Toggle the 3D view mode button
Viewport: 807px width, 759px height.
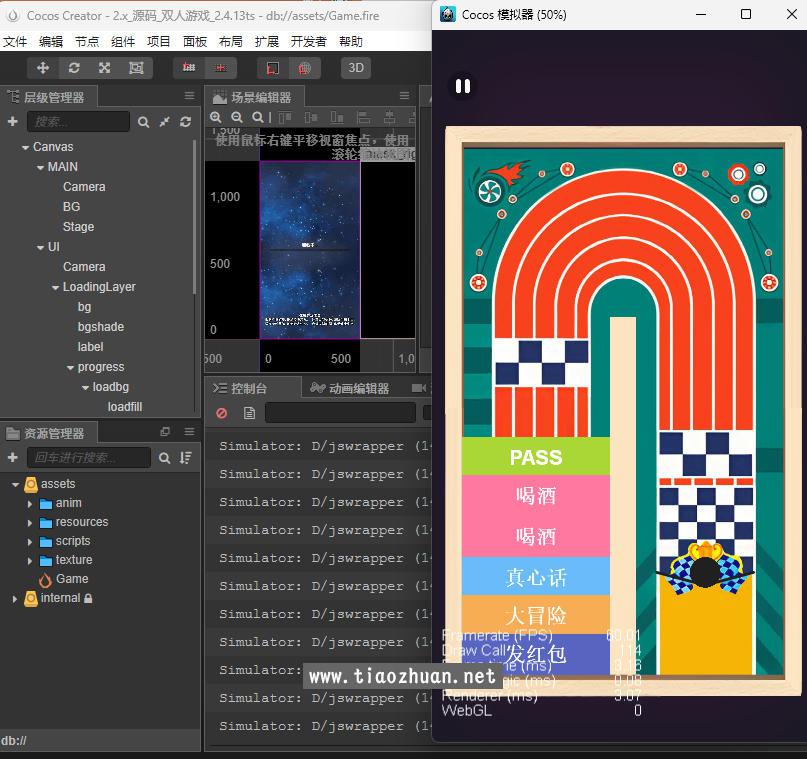coord(355,68)
